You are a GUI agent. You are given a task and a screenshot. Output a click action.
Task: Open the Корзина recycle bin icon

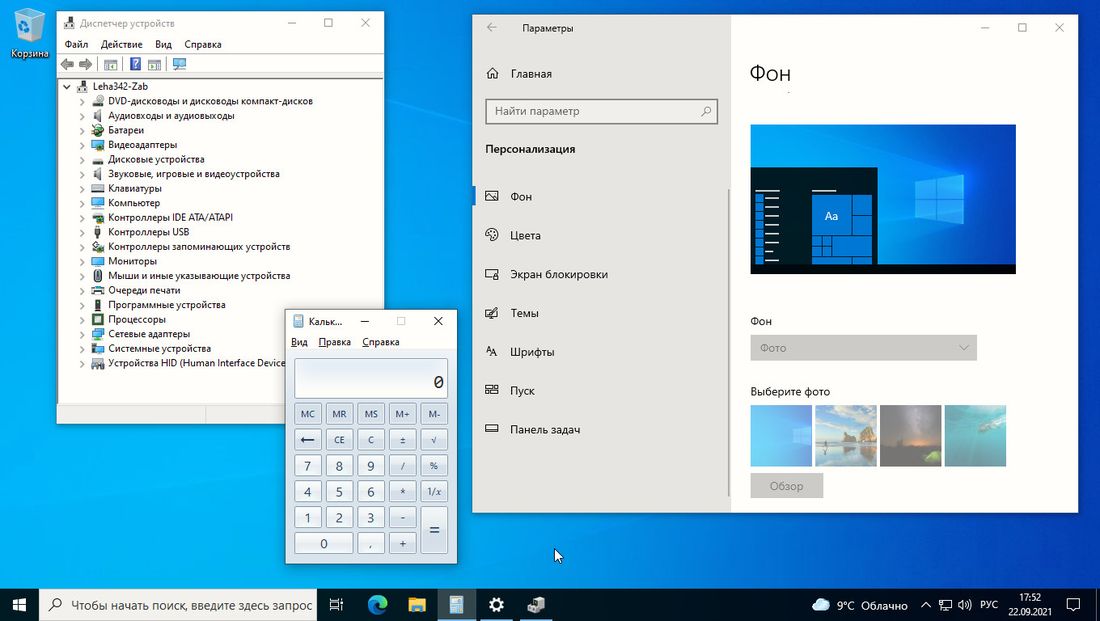(x=29, y=33)
